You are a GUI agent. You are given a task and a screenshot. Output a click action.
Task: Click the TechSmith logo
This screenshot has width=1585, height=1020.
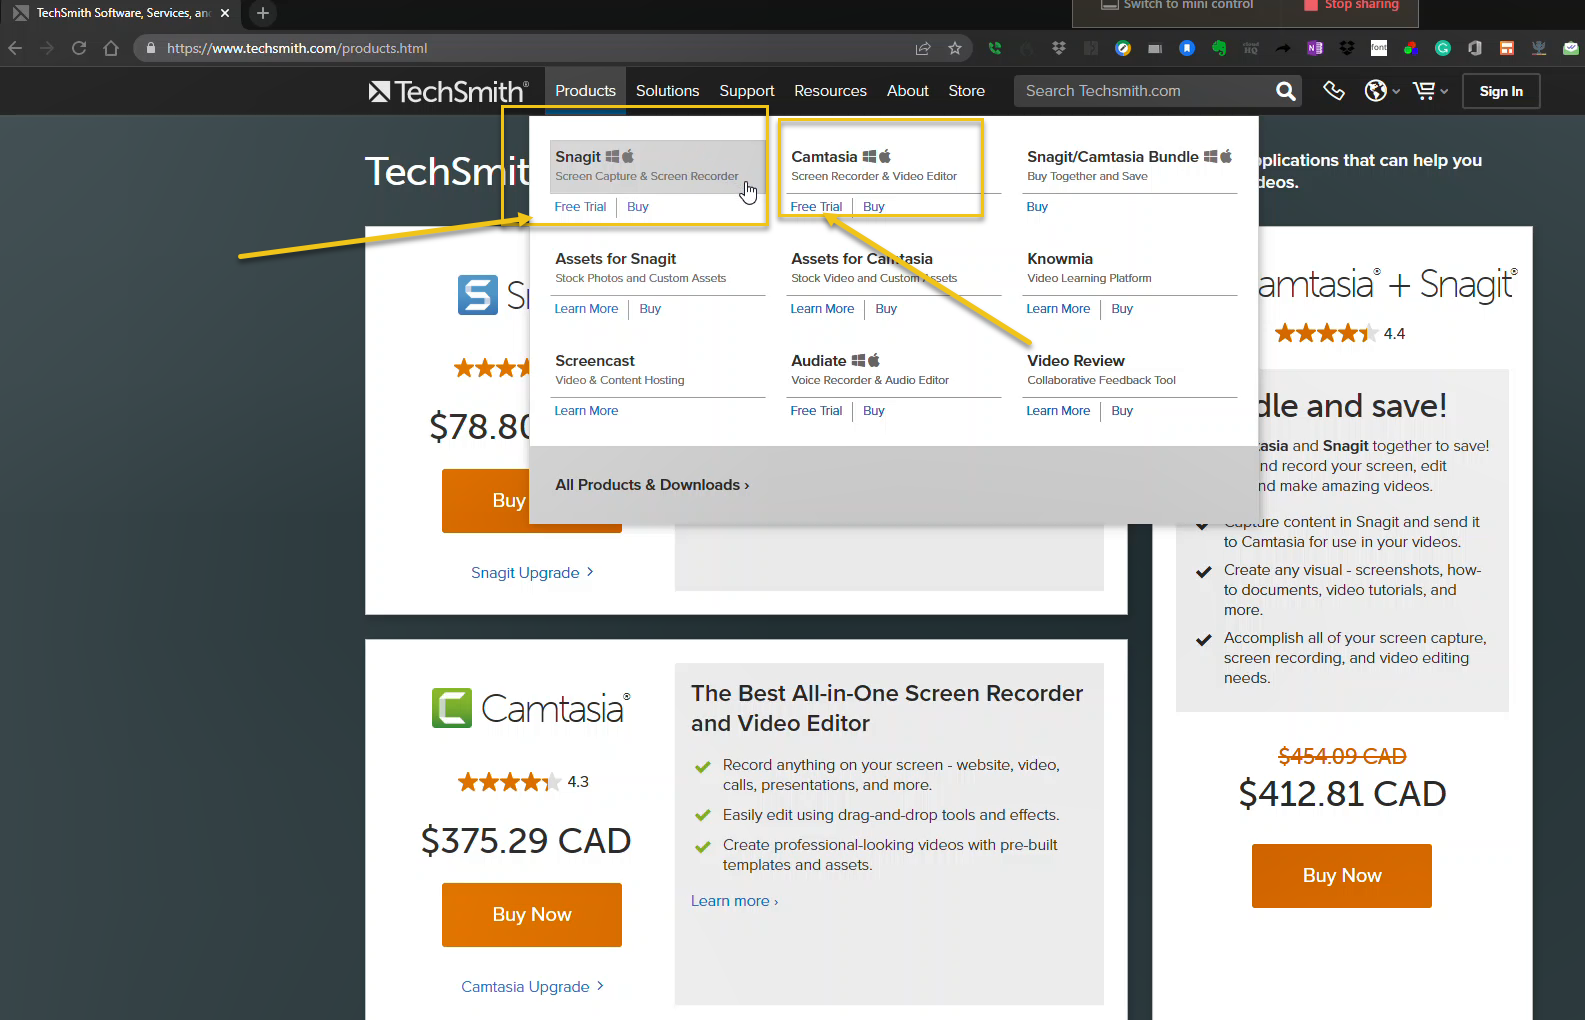pos(448,91)
